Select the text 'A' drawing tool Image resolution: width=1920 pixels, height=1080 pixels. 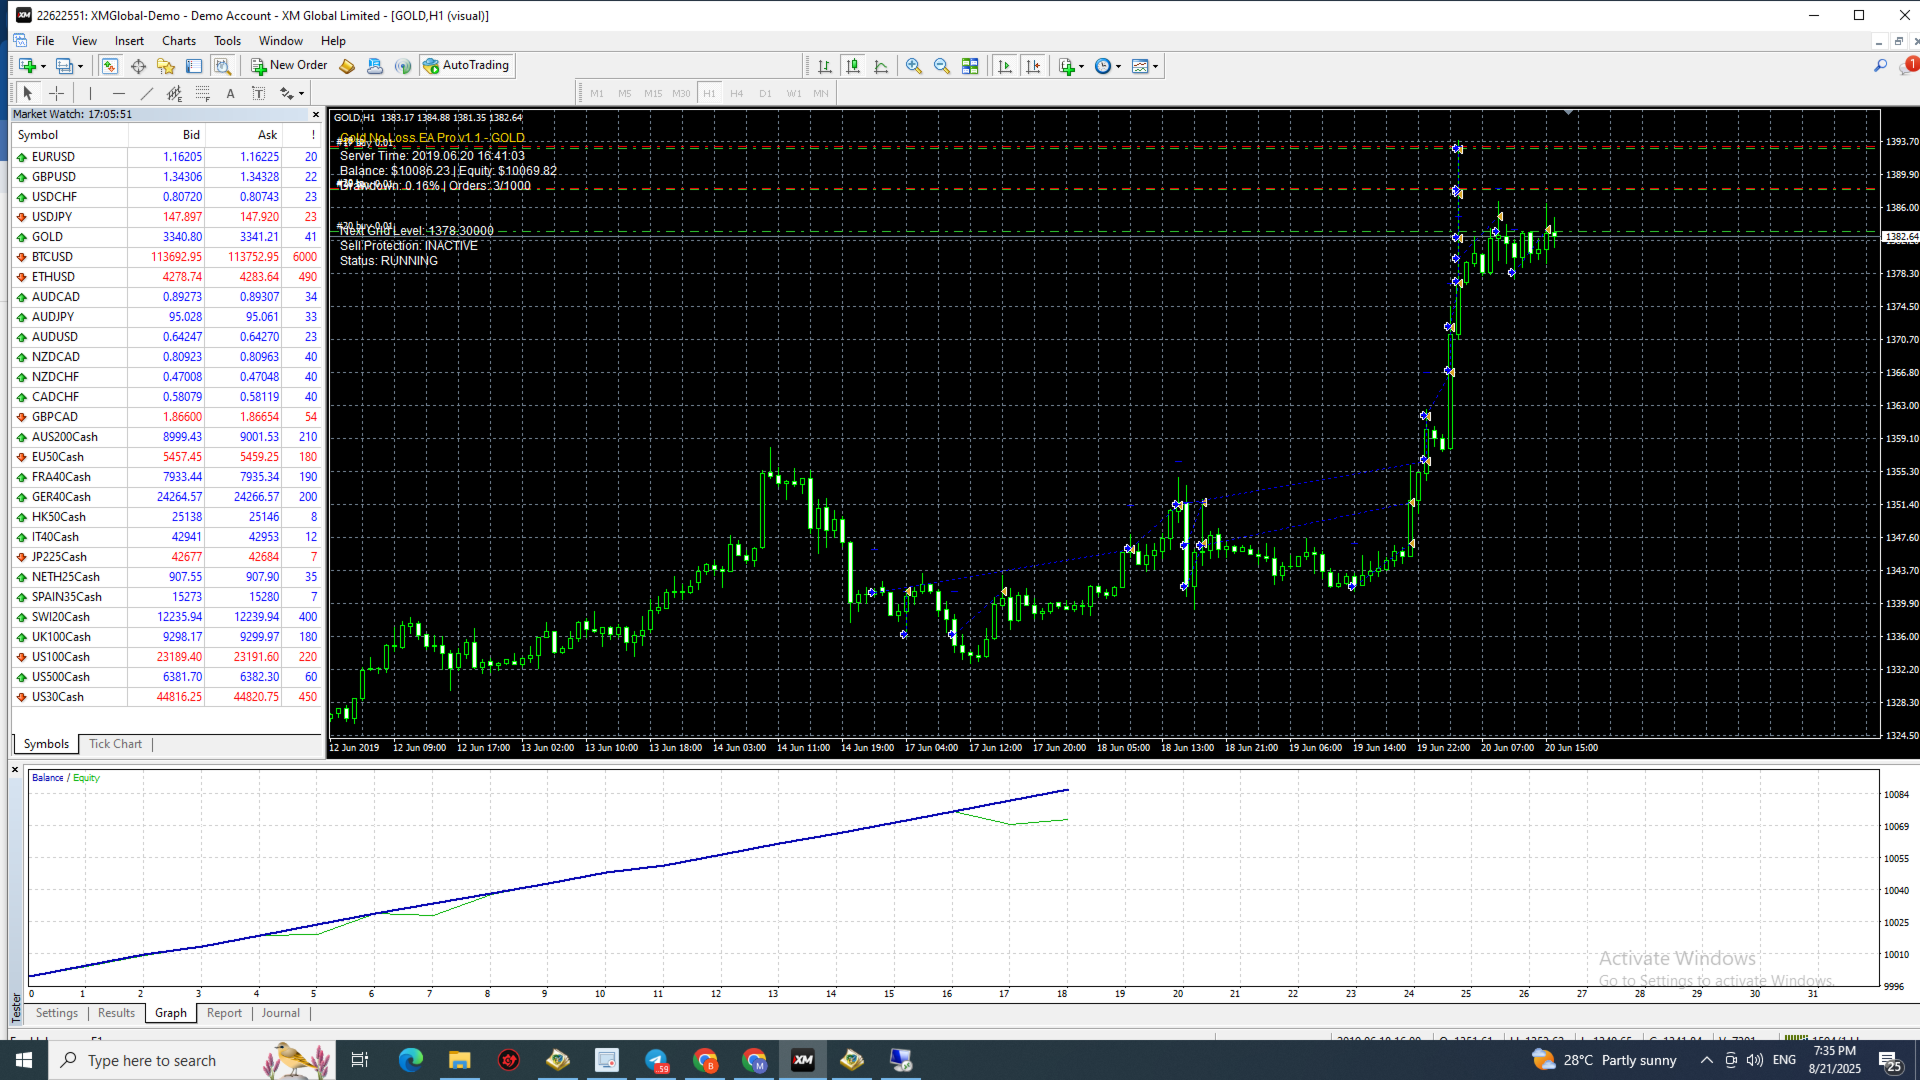pyautogui.click(x=230, y=93)
